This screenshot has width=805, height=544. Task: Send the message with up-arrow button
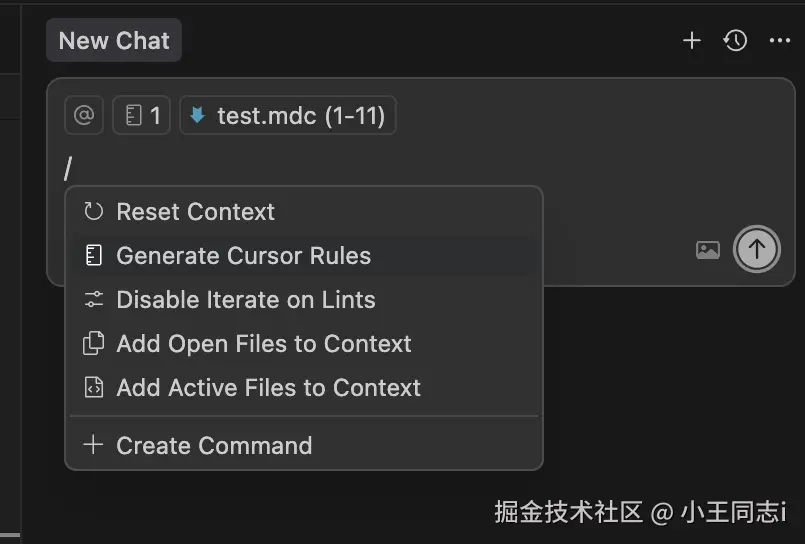(x=756, y=250)
